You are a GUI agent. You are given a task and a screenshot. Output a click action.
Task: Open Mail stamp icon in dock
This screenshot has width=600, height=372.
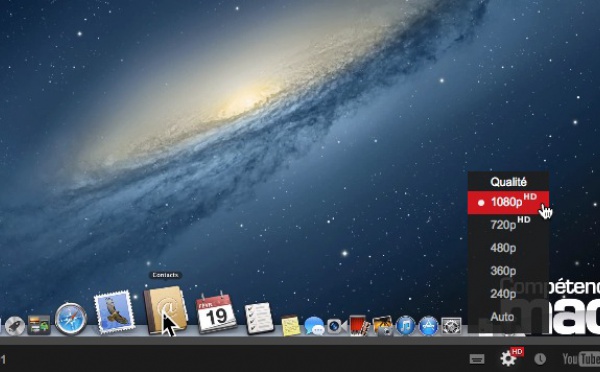(114, 312)
